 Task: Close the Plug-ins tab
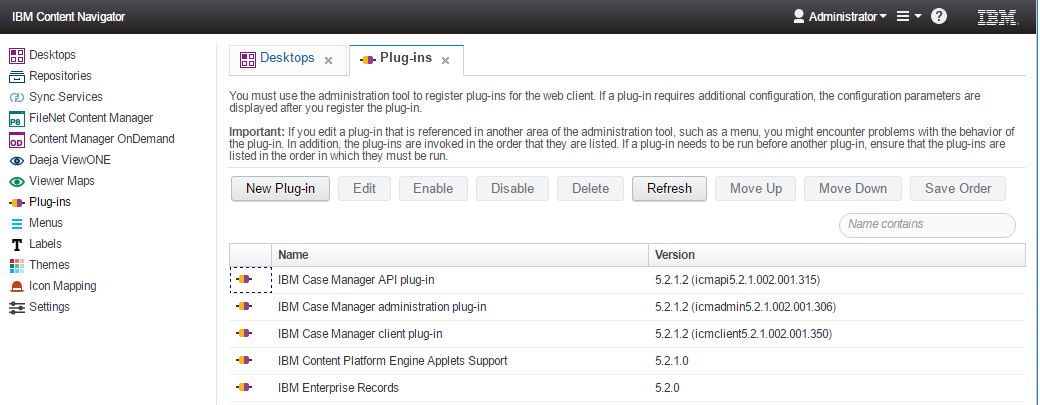[446, 60]
